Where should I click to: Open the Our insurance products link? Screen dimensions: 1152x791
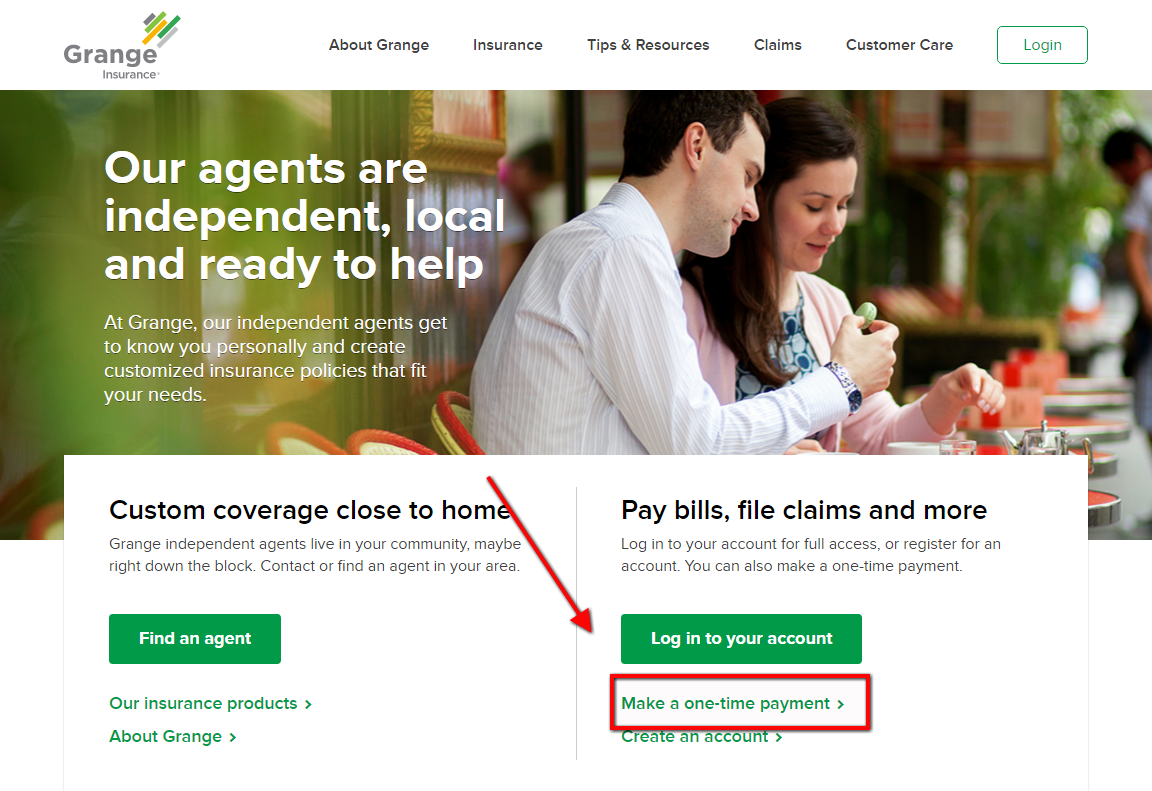204,704
